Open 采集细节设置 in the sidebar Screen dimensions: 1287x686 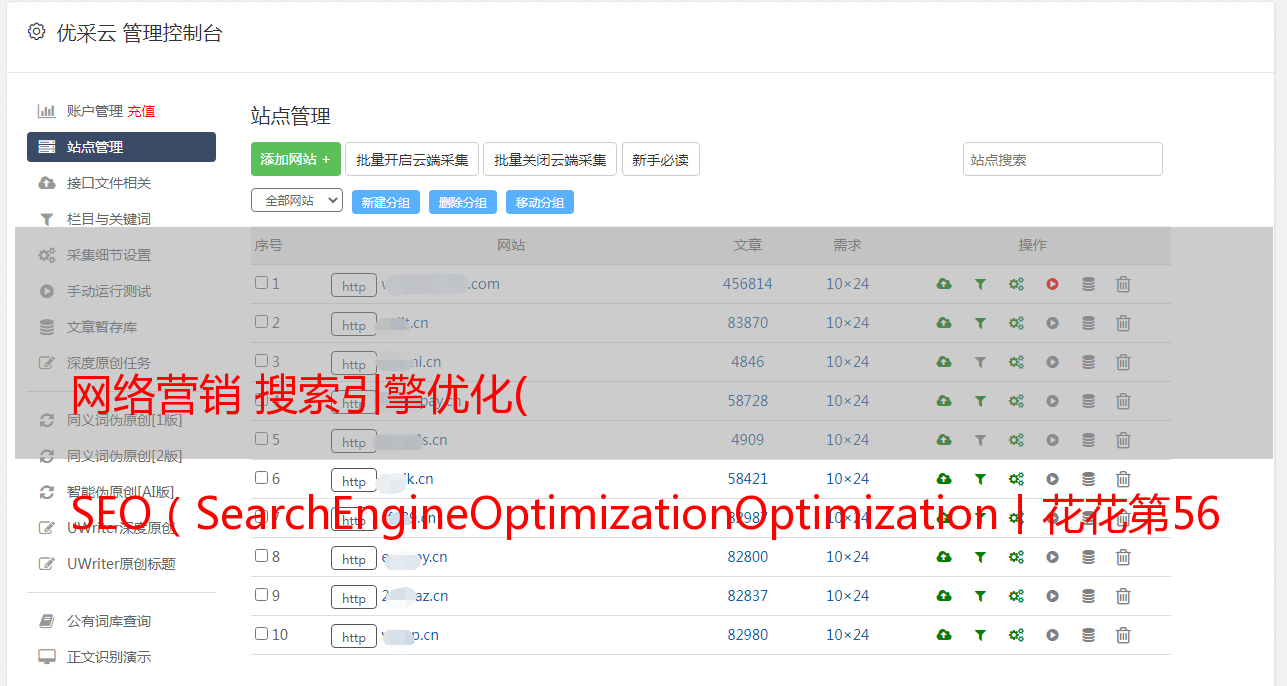tap(109, 255)
